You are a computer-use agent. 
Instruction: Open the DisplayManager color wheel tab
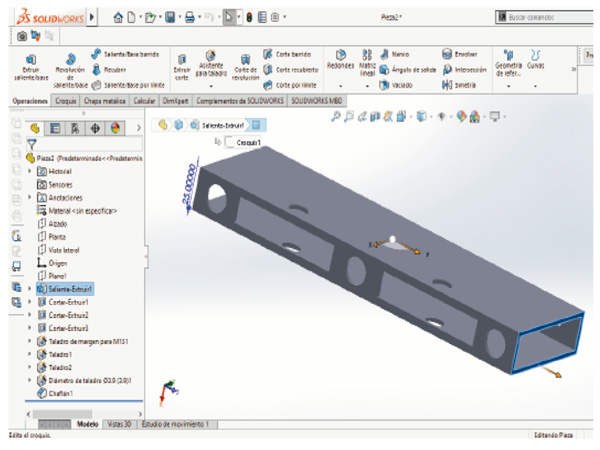[115, 128]
